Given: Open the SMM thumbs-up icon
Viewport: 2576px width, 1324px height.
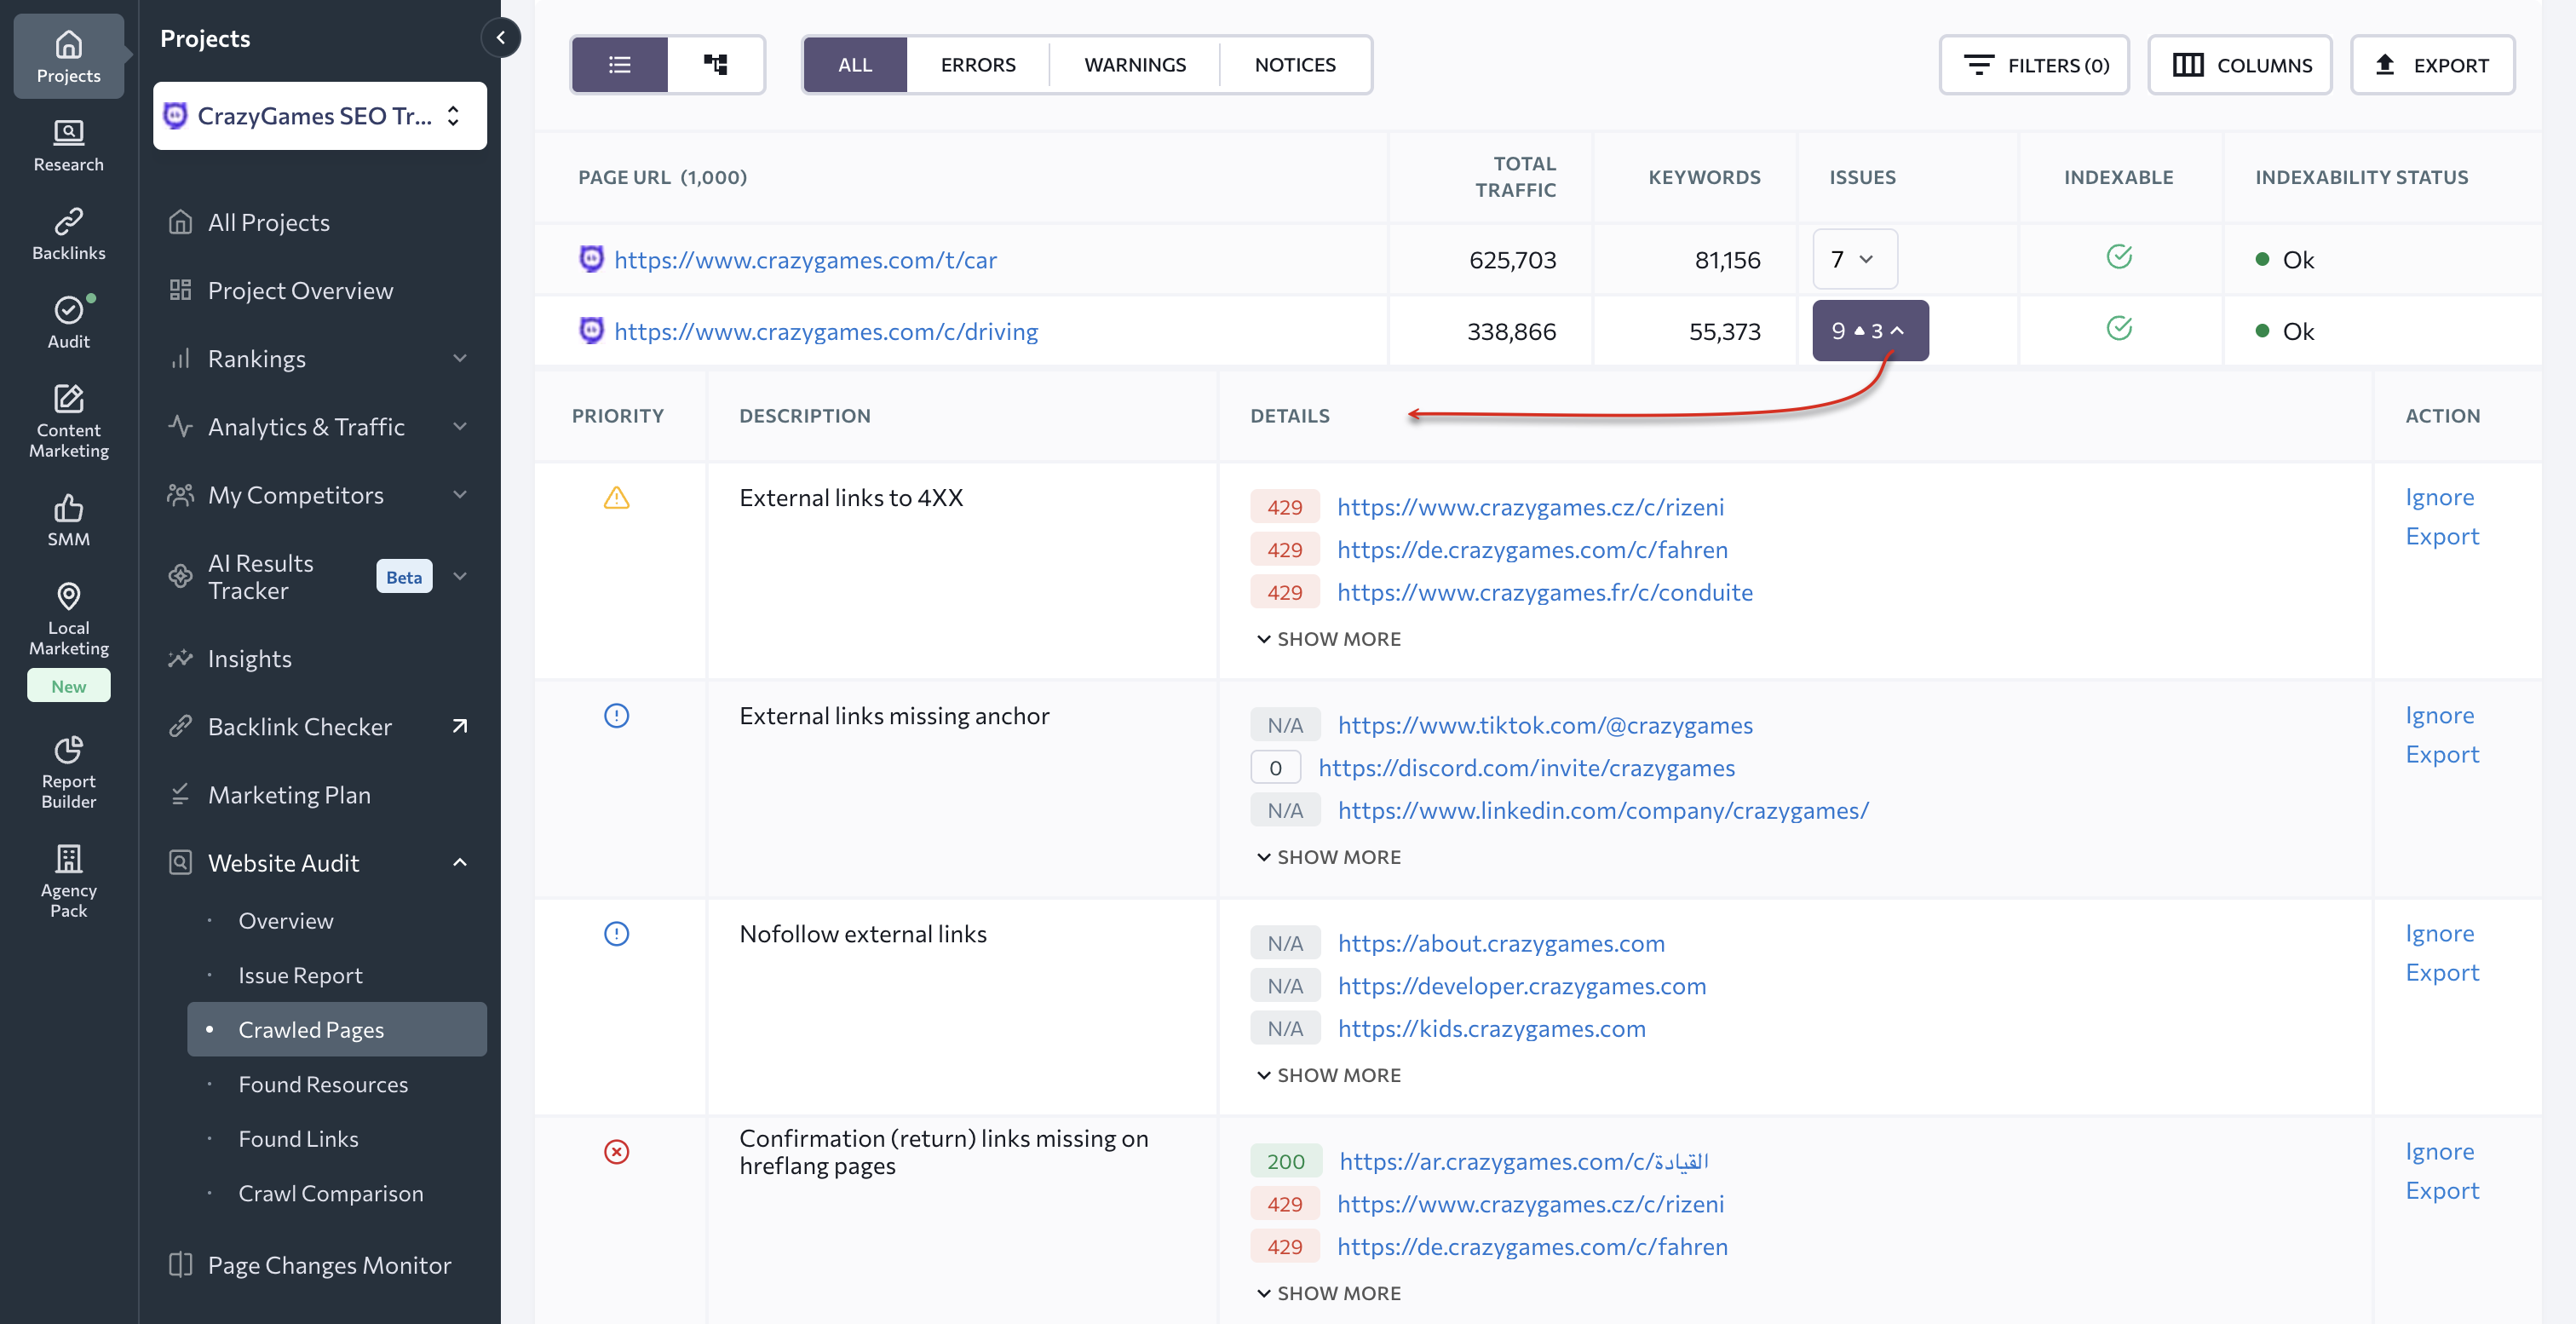Looking at the screenshot, I should click(68, 508).
